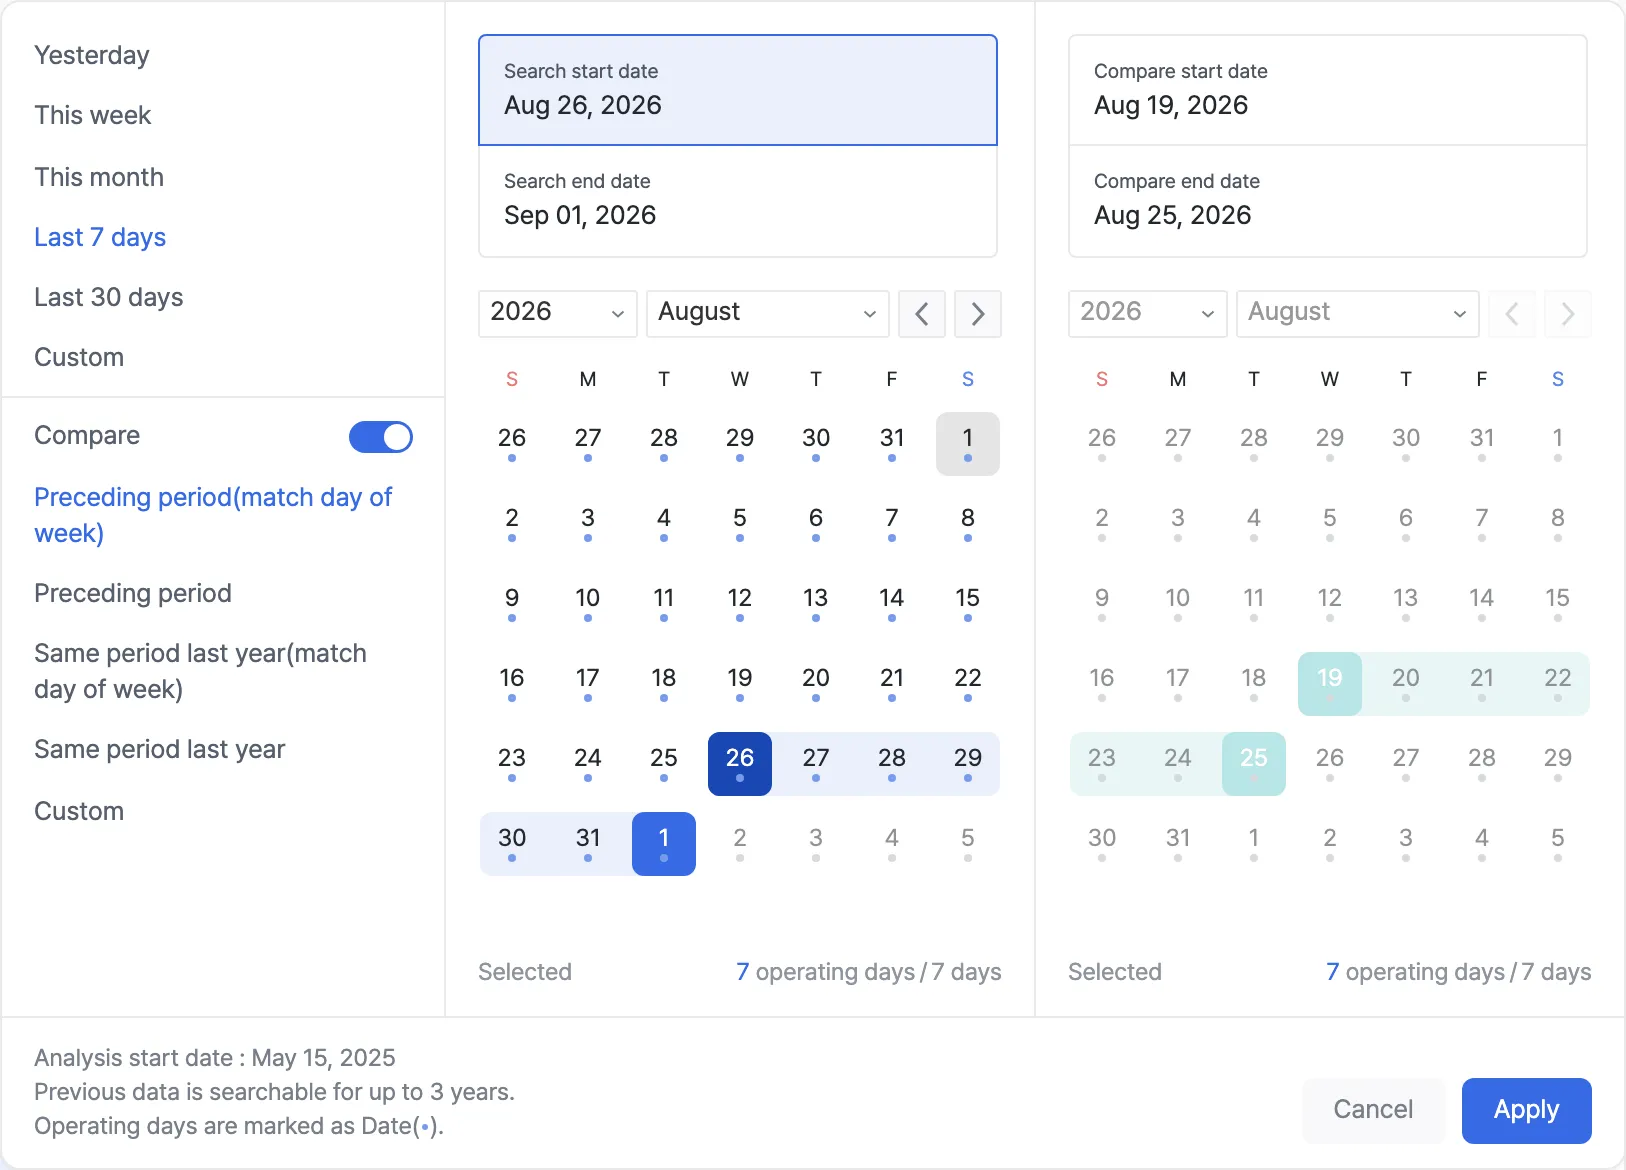
Task: Pick August 15 in search calendar
Action: [968, 604]
